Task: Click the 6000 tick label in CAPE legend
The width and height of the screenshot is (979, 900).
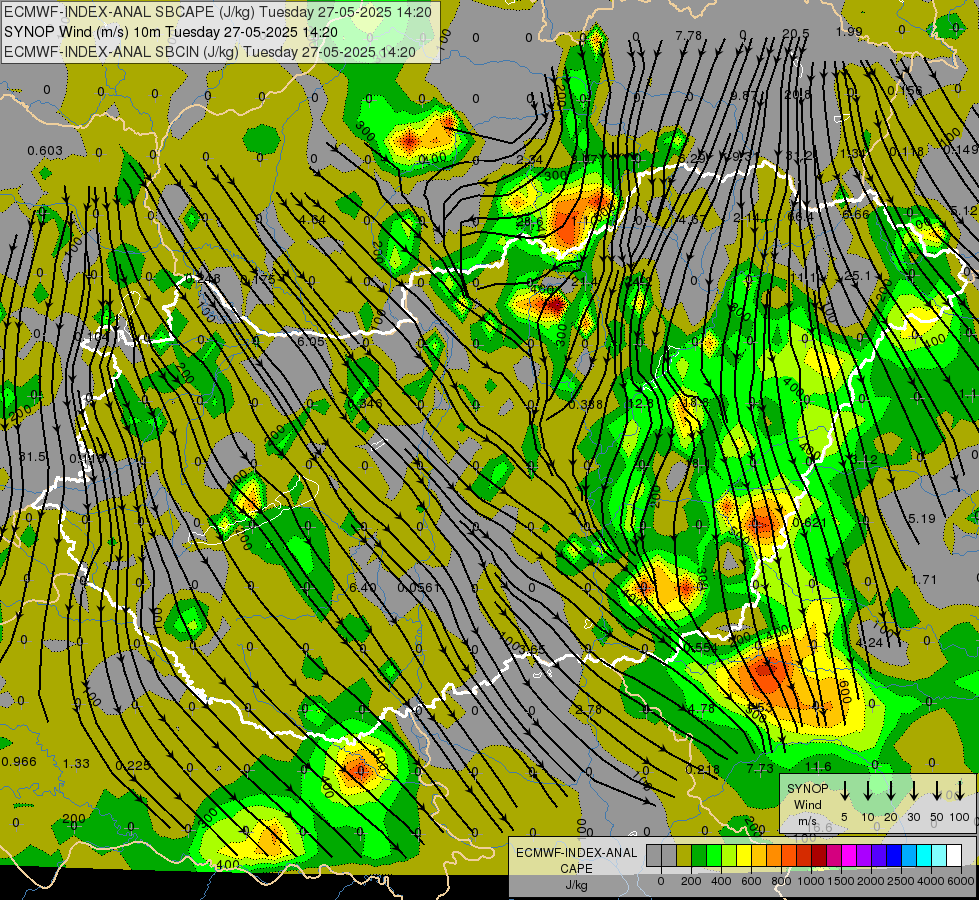Action: (961, 881)
